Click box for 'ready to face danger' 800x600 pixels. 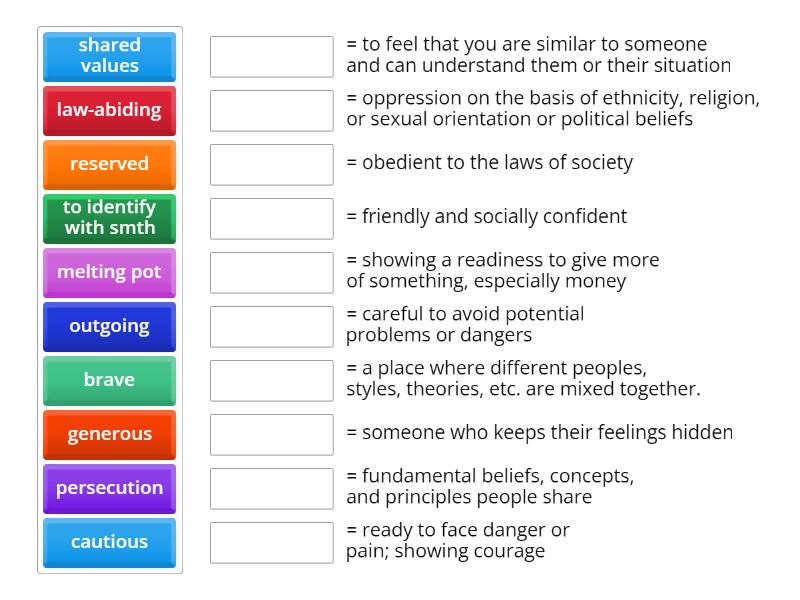pyautogui.click(x=272, y=543)
